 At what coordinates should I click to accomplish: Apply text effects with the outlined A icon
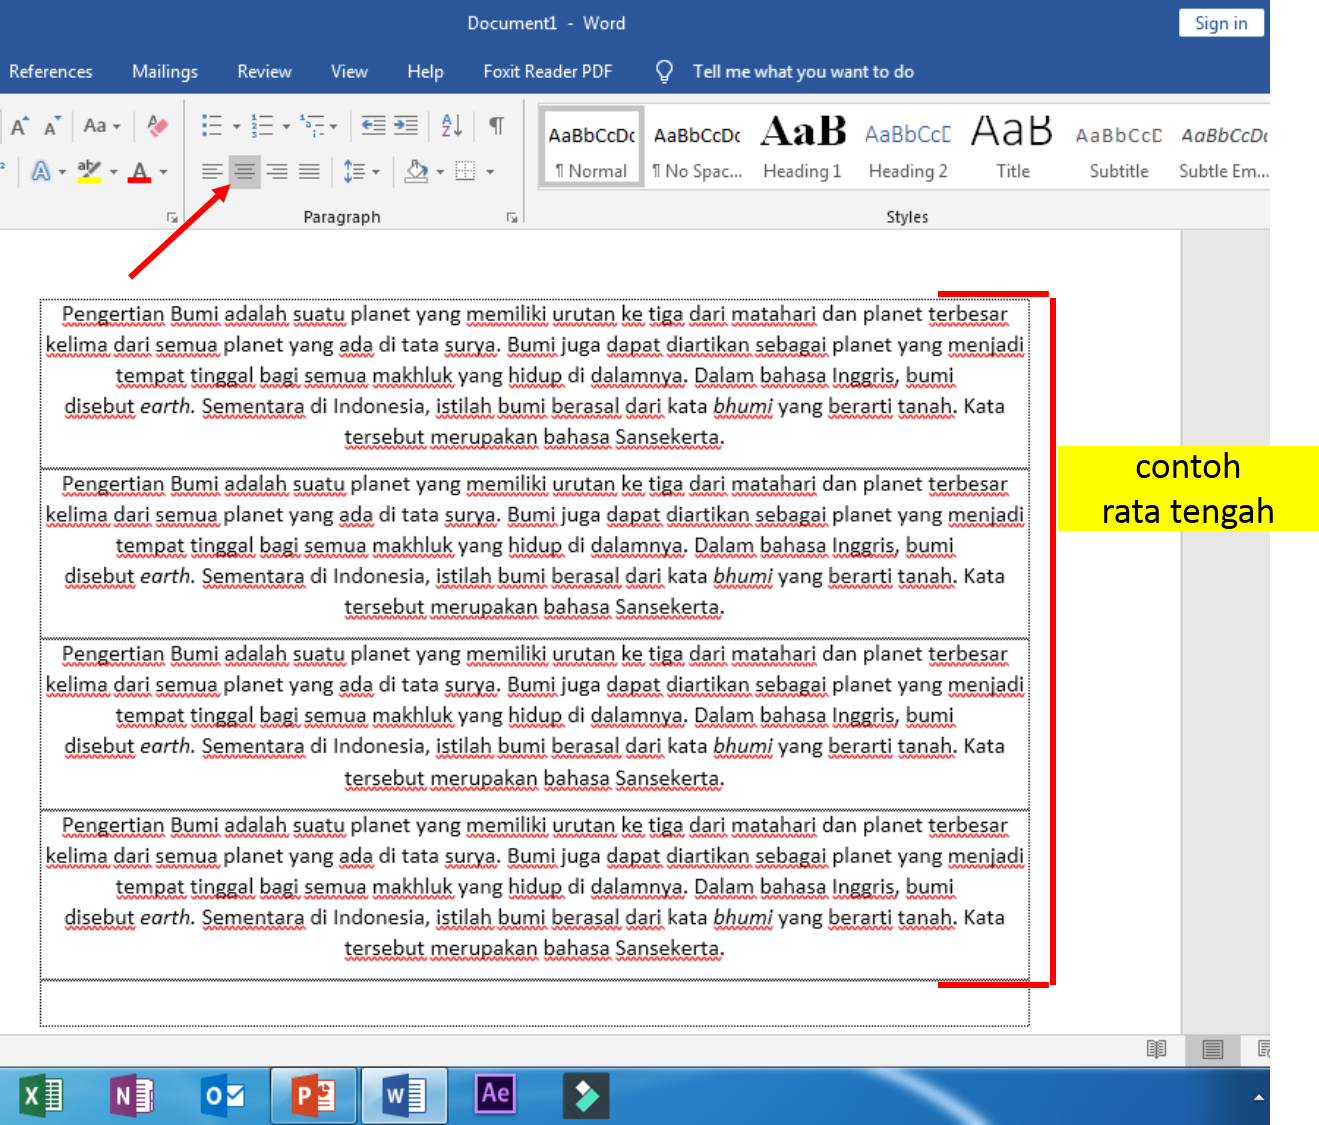coord(41,172)
